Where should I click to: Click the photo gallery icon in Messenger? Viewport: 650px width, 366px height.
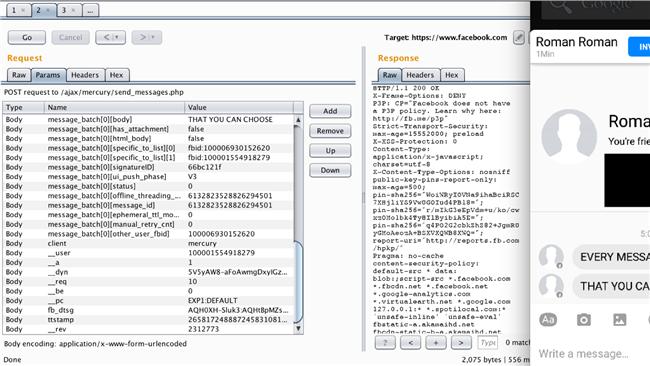tap(620, 320)
